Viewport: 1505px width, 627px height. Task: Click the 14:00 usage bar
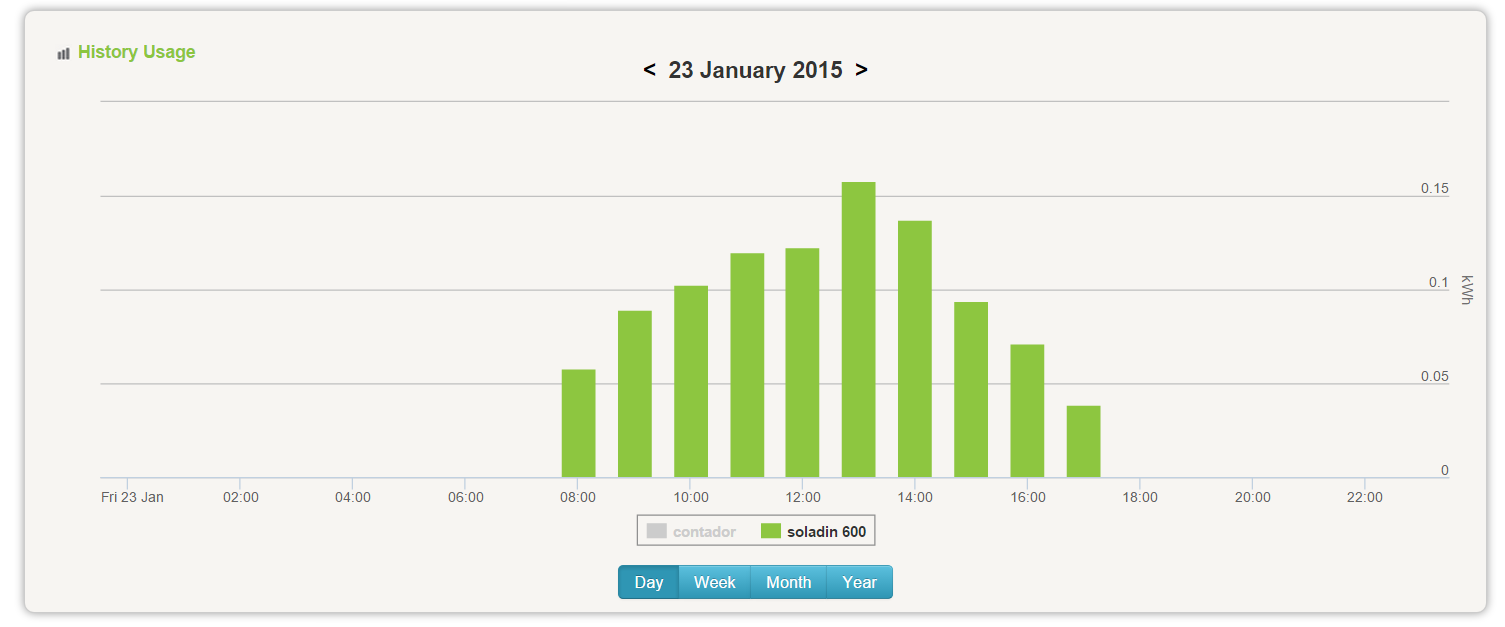pyautogui.click(x=915, y=349)
